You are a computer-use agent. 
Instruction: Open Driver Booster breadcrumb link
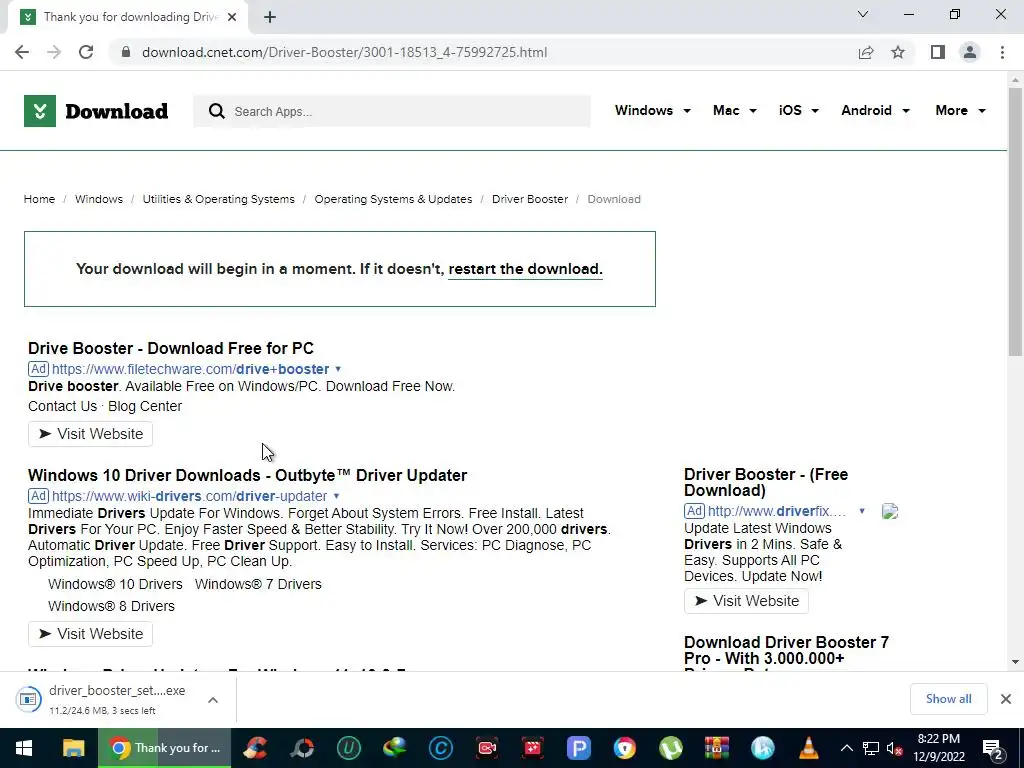[530, 199]
